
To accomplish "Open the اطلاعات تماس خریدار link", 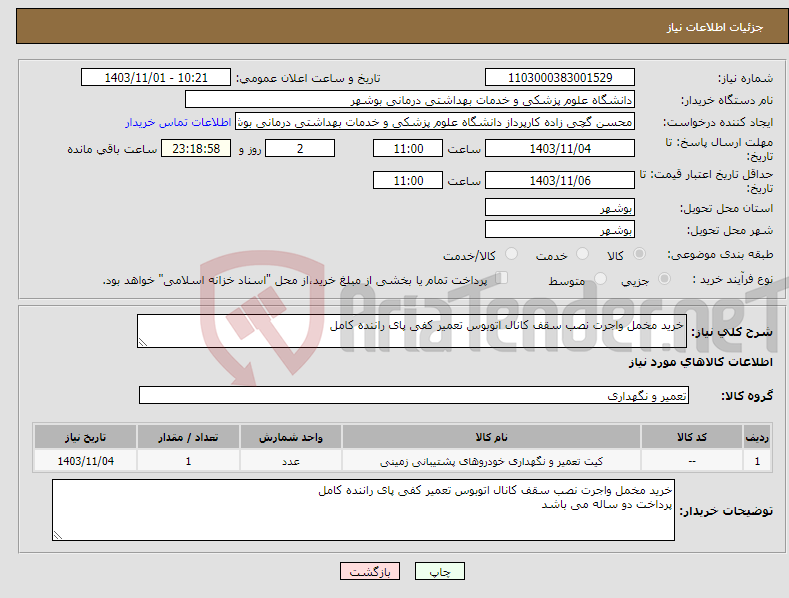I will (178, 122).
